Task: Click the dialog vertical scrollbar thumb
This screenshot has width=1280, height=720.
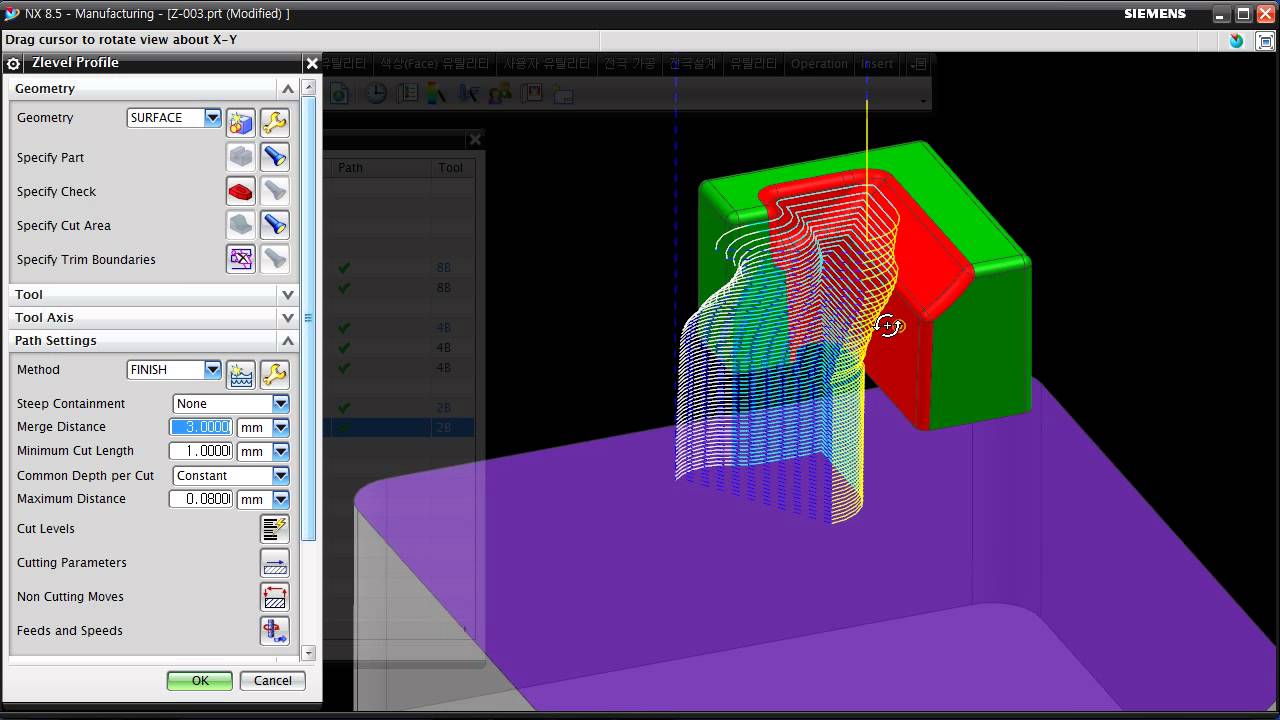Action: pyautogui.click(x=308, y=318)
